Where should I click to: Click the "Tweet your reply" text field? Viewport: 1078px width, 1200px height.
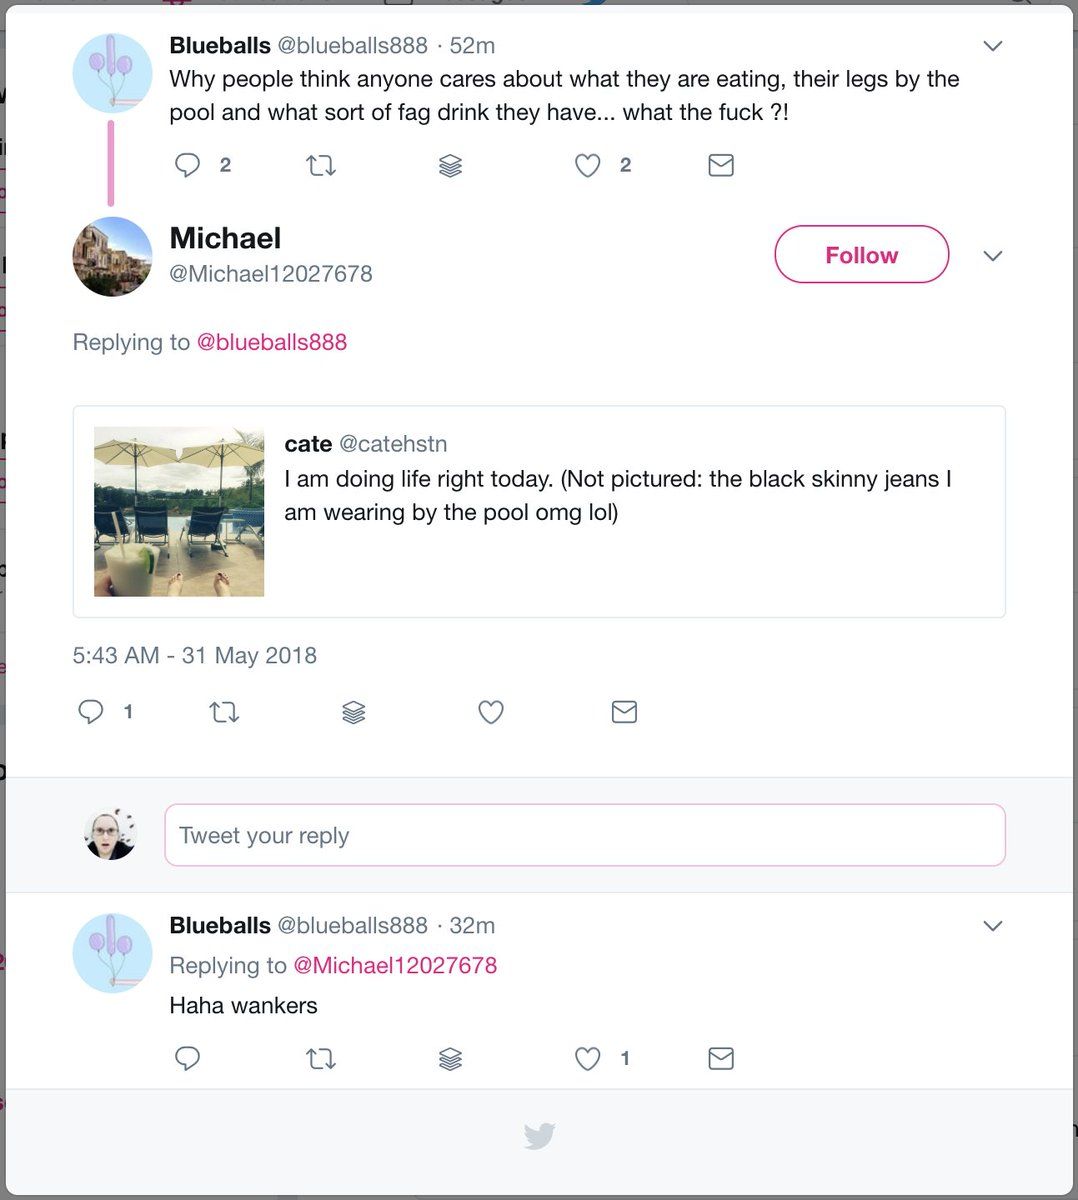pyautogui.click(x=585, y=835)
